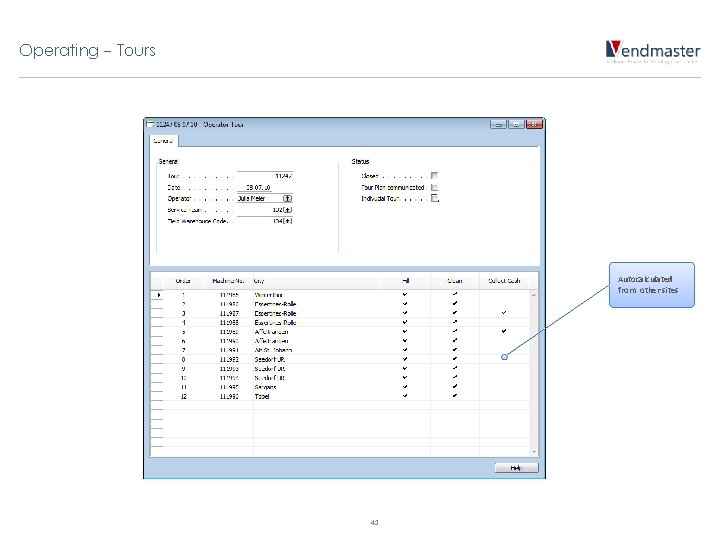The height and width of the screenshot is (540, 720).
Task: Click the Fill column header
Action: click(x=405, y=281)
